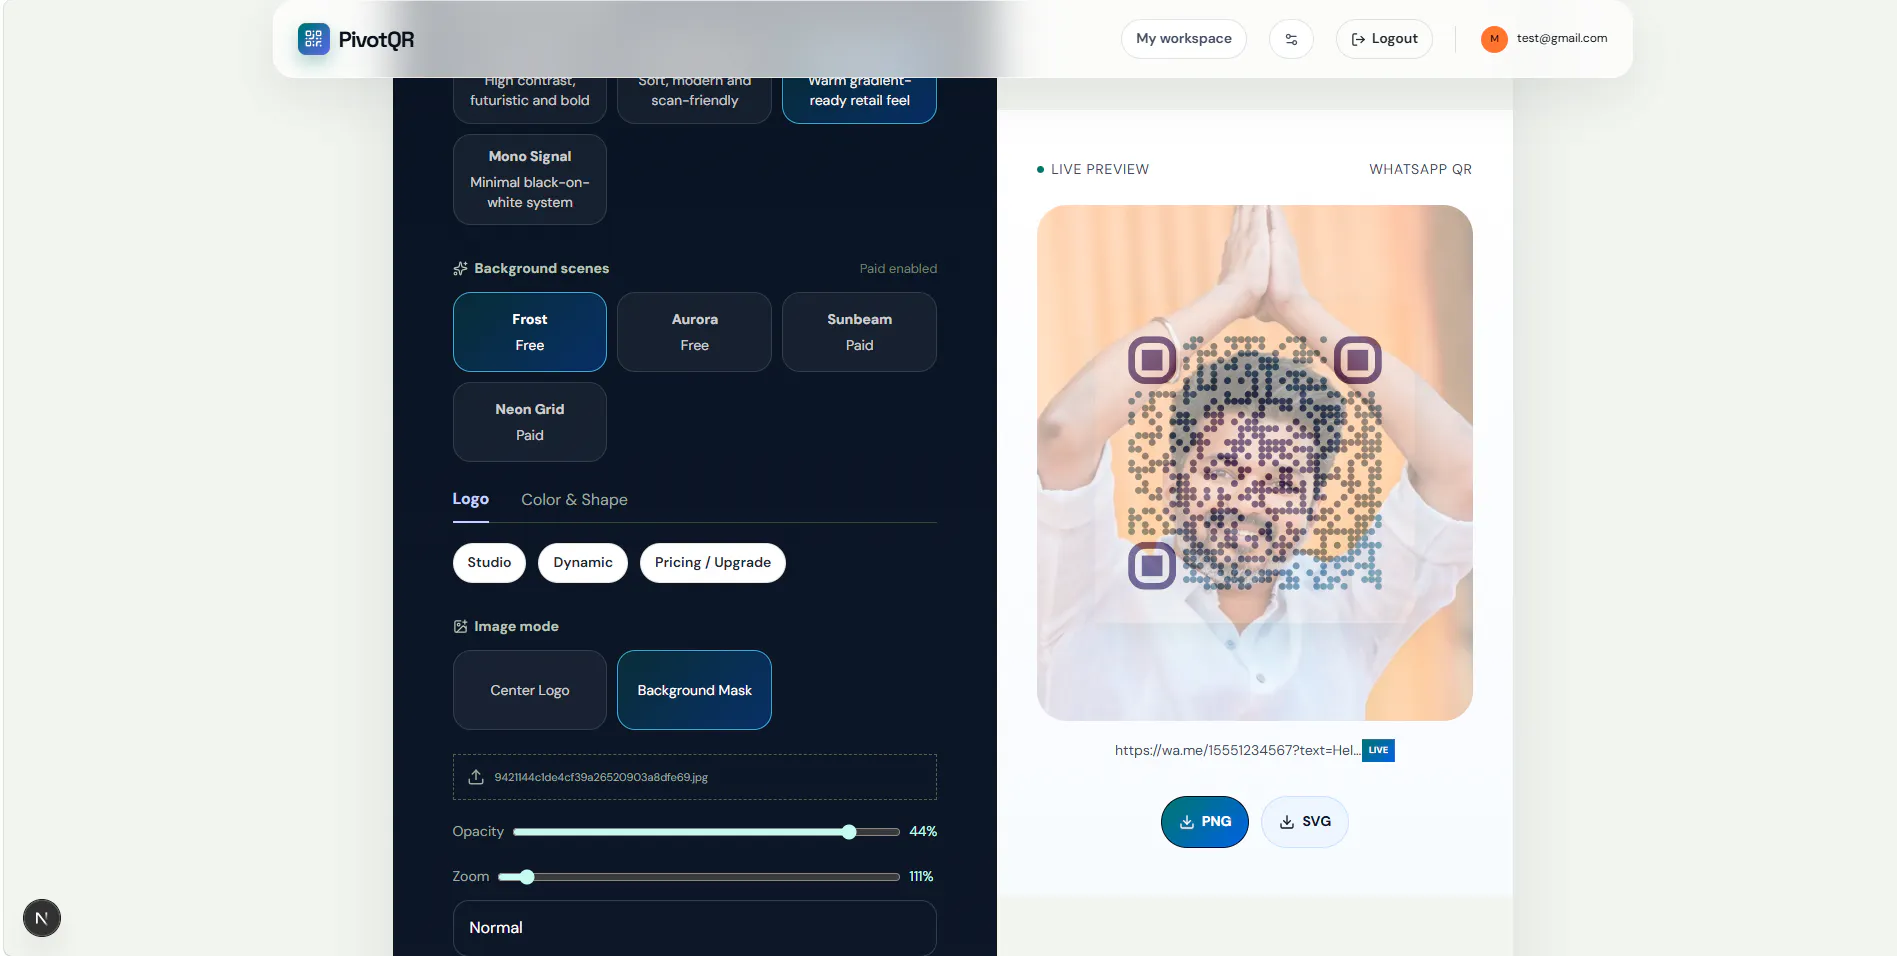Viewport: 1897px width, 956px height.
Task: Select the Sunbeam paid scene
Action: pyautogui.click(x=860, y=332)
